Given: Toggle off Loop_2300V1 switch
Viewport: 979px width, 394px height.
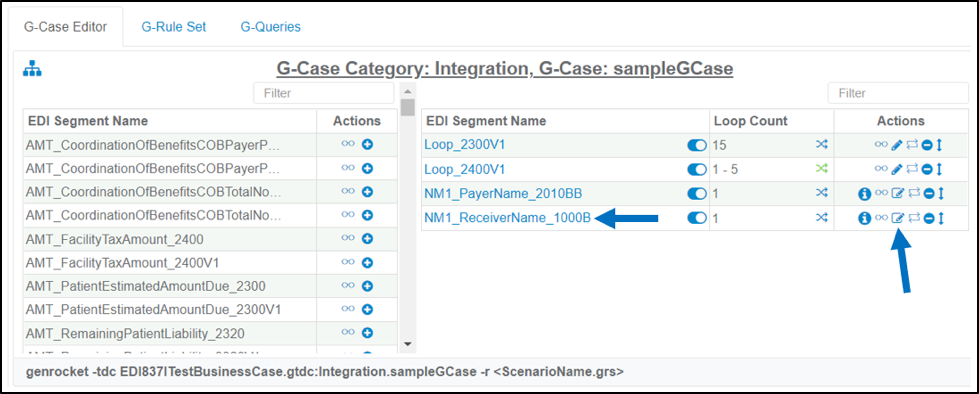Looking at the screenshot, I should coord(696,145).
